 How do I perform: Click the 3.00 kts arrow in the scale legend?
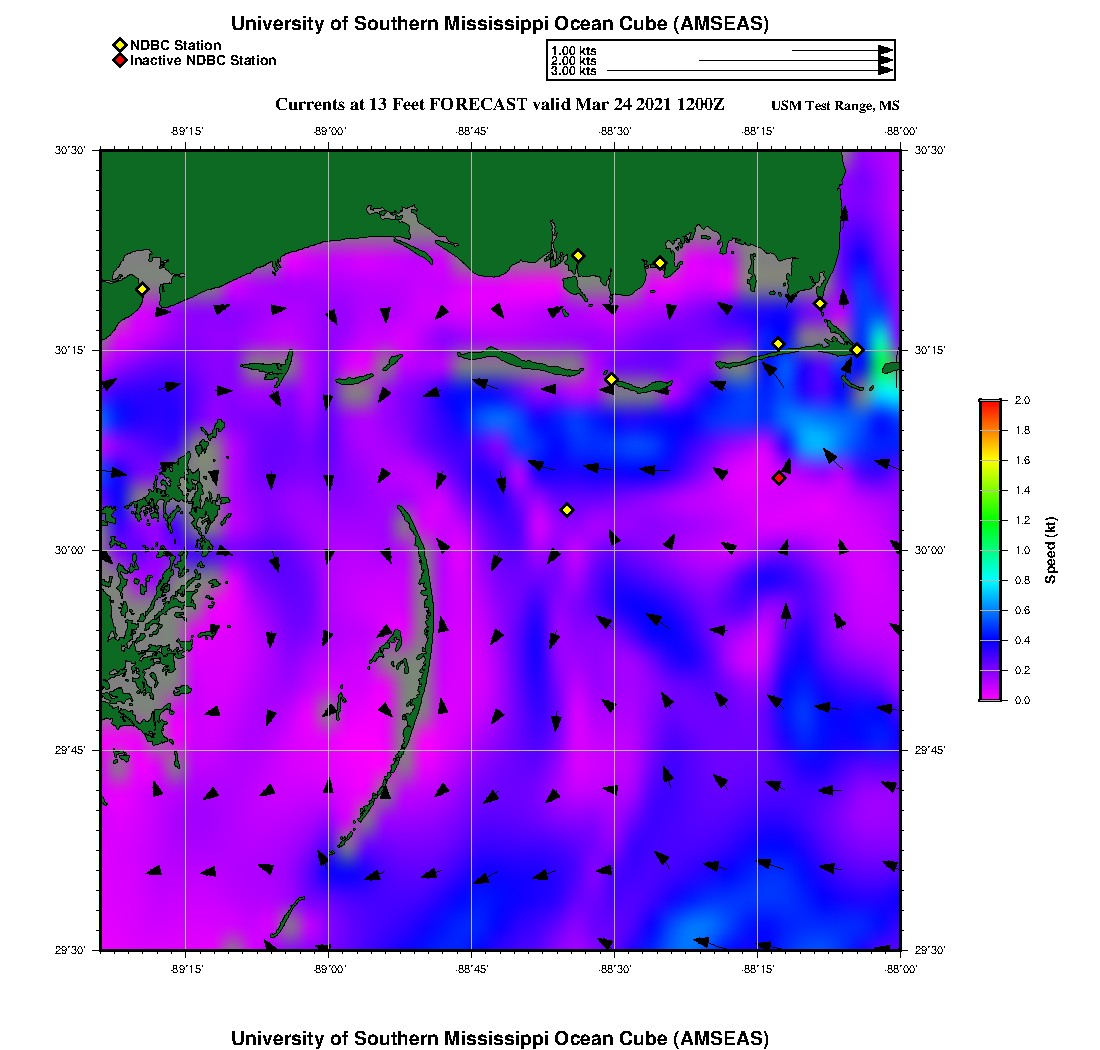click(x=750, y=71)
